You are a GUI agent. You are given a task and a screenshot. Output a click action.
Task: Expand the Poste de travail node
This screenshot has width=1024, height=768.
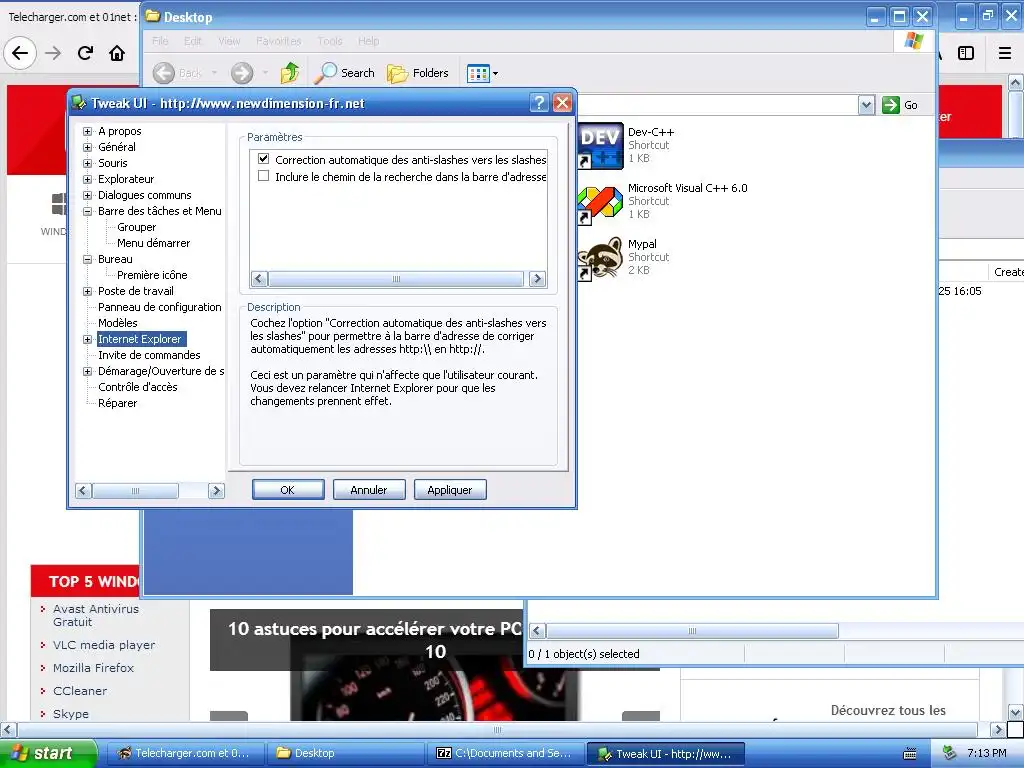(x=88, y=291)
